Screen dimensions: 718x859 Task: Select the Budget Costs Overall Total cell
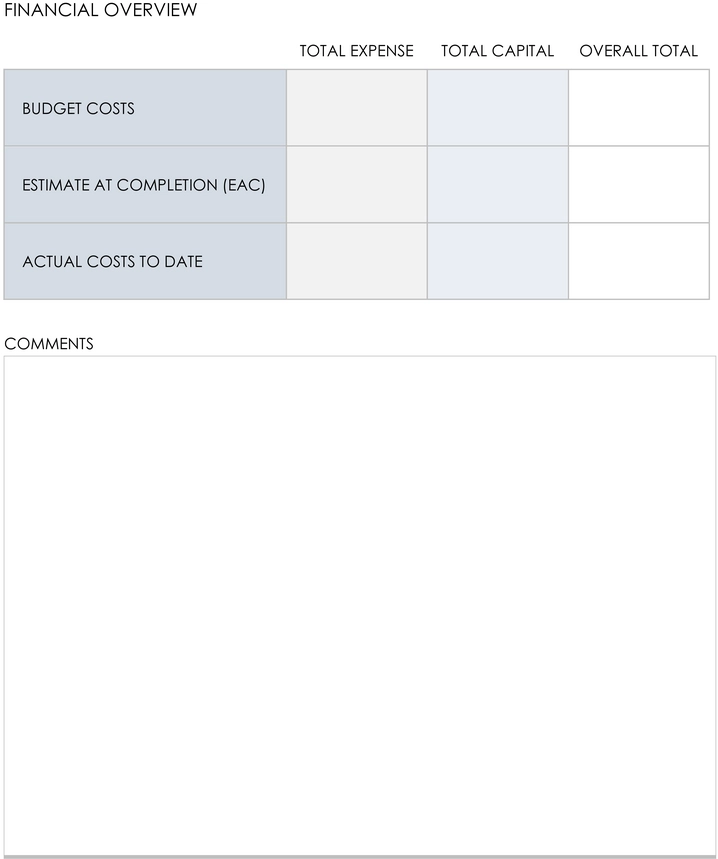point(639,108)
